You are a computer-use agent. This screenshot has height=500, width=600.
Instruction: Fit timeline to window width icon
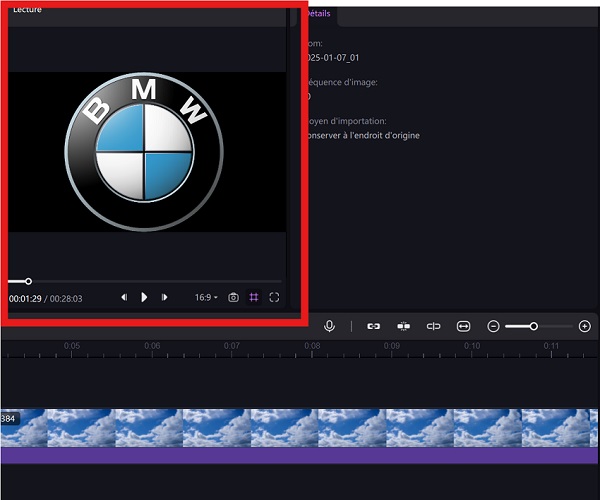[x=463, y=326]
